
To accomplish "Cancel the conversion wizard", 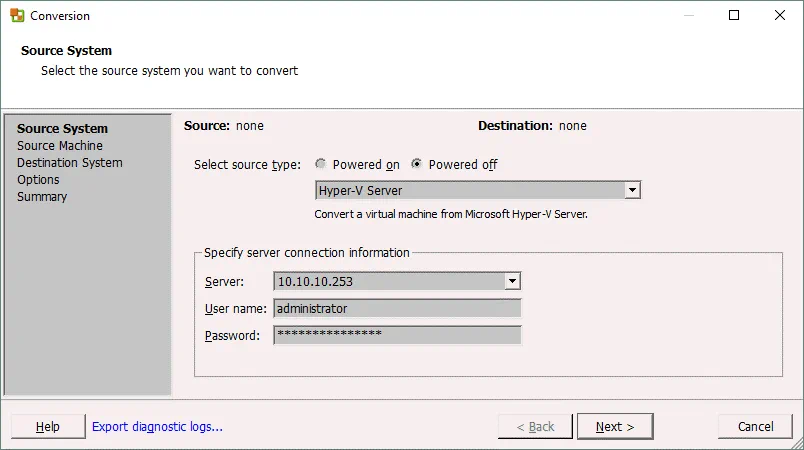I will pyautogui.click(x=755, y=427).
